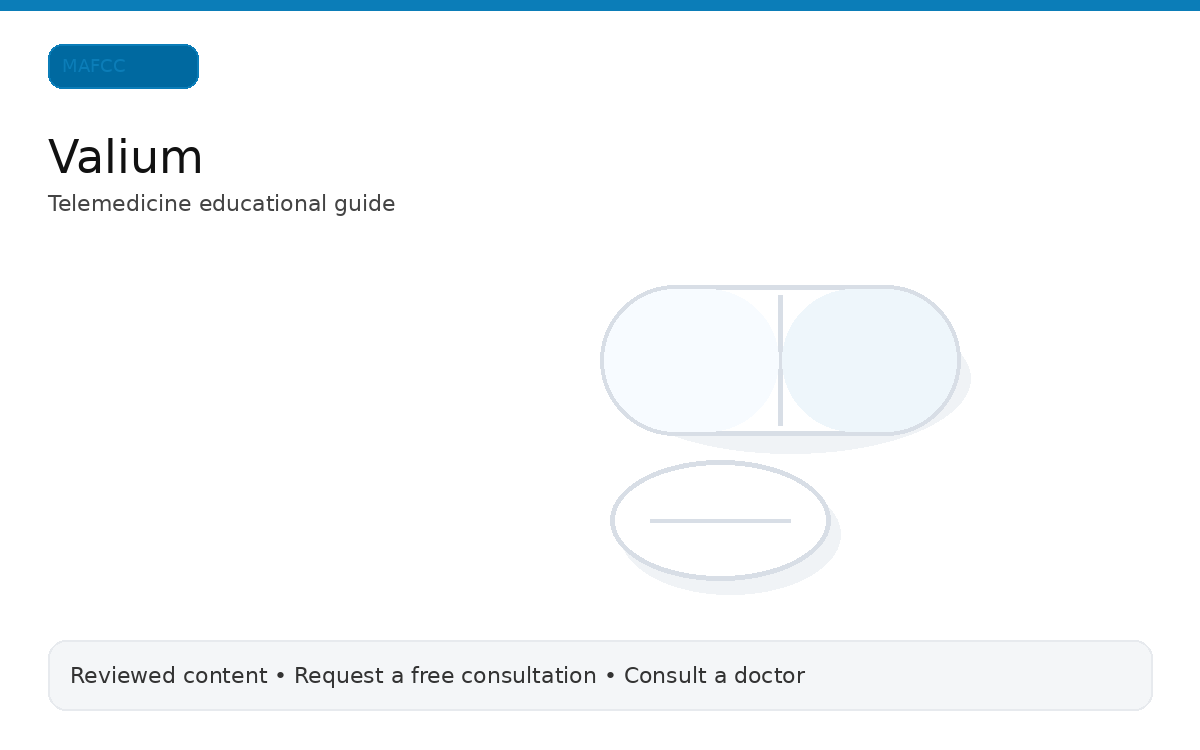The height and width of the screenshot is (750, 1200).
Task: Select the oval scored tablet illustration
Action: 720,520
